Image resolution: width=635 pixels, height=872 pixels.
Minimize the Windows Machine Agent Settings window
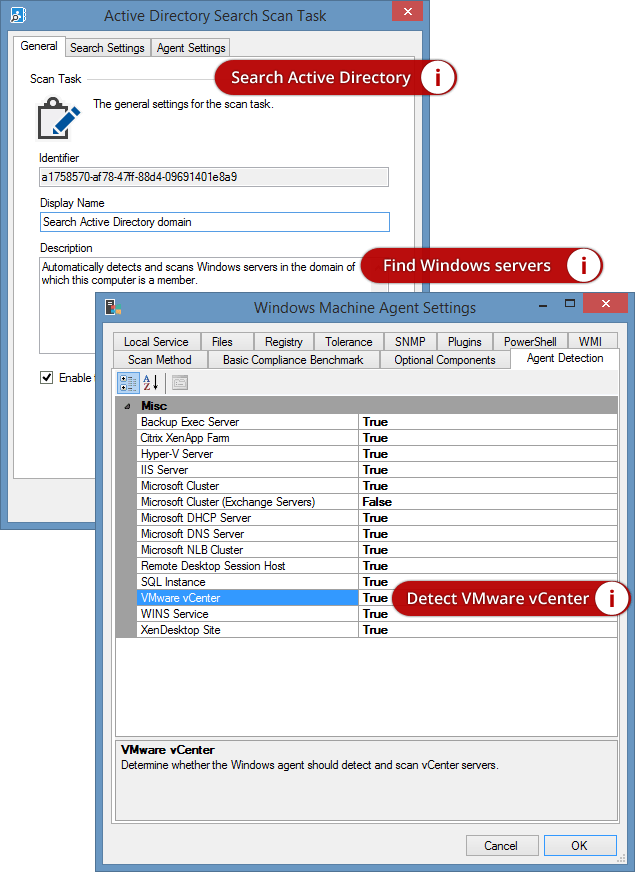[543, 305]
